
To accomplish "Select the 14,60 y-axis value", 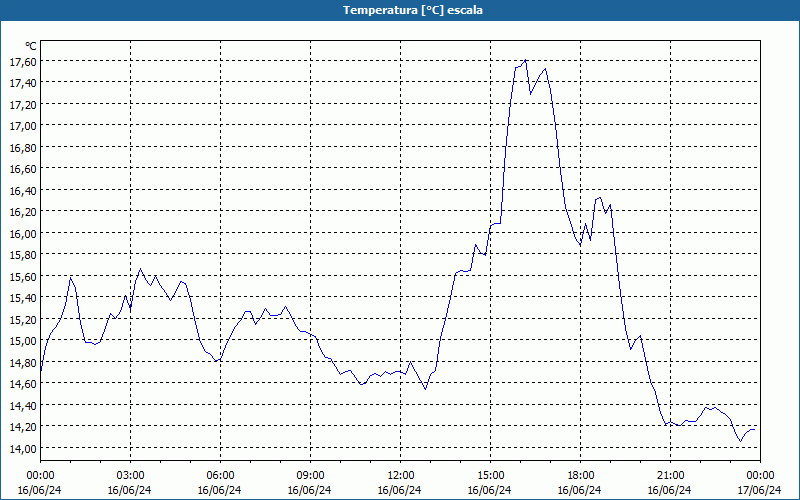I will click(23, 384).
